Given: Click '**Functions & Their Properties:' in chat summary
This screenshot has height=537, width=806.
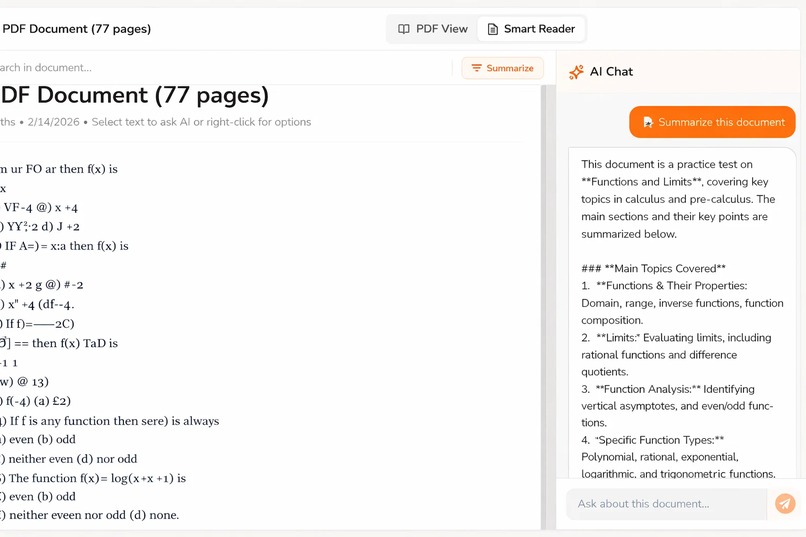Looking at the screenshot, I should click(672, 286).
